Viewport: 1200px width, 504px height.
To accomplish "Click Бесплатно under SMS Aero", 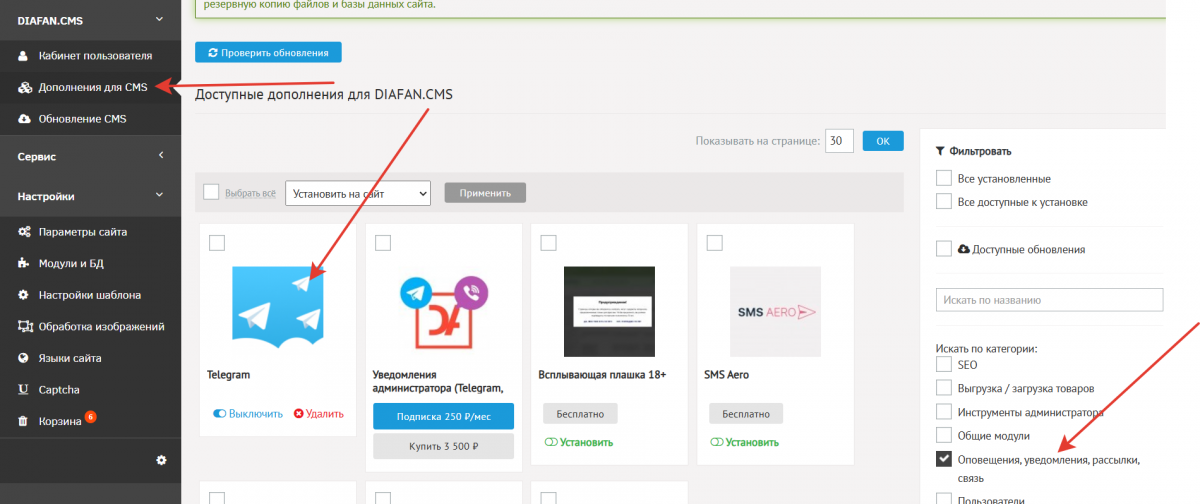I will coord(746,414).
